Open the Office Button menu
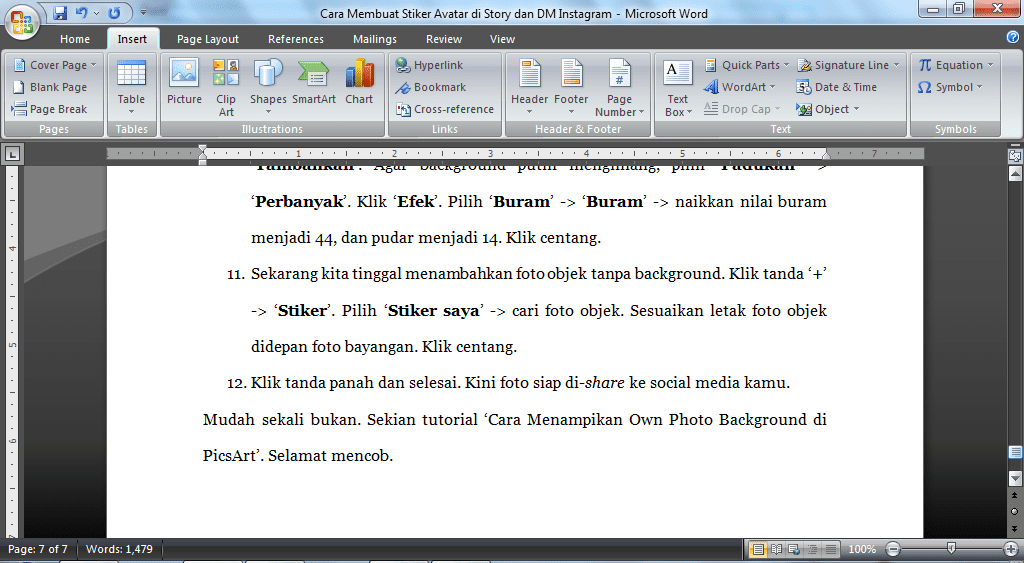Viewport: 1024px width, 563px height. point(22,22)
